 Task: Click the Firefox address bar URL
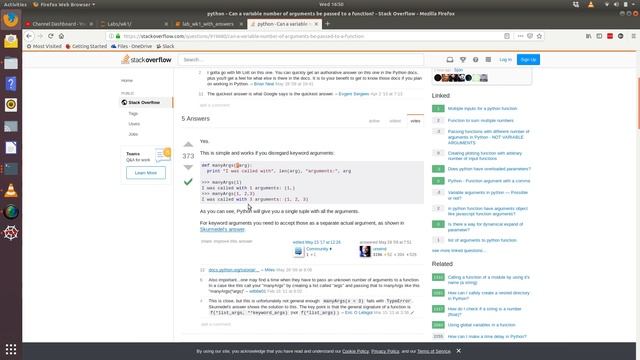243,36
